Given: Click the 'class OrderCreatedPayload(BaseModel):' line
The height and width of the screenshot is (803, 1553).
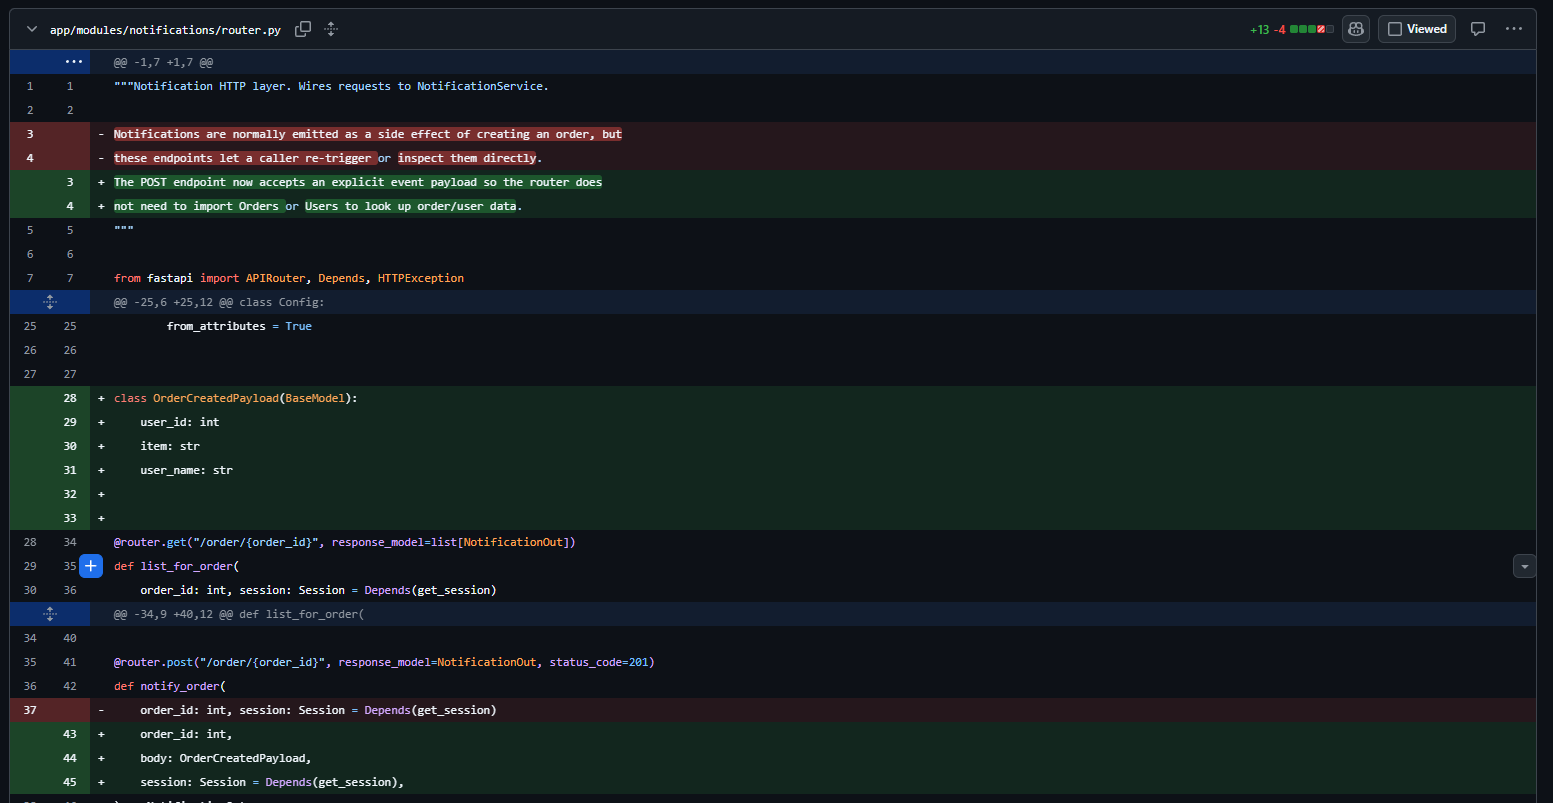Looking at the screenshot, I should point(235,398).
